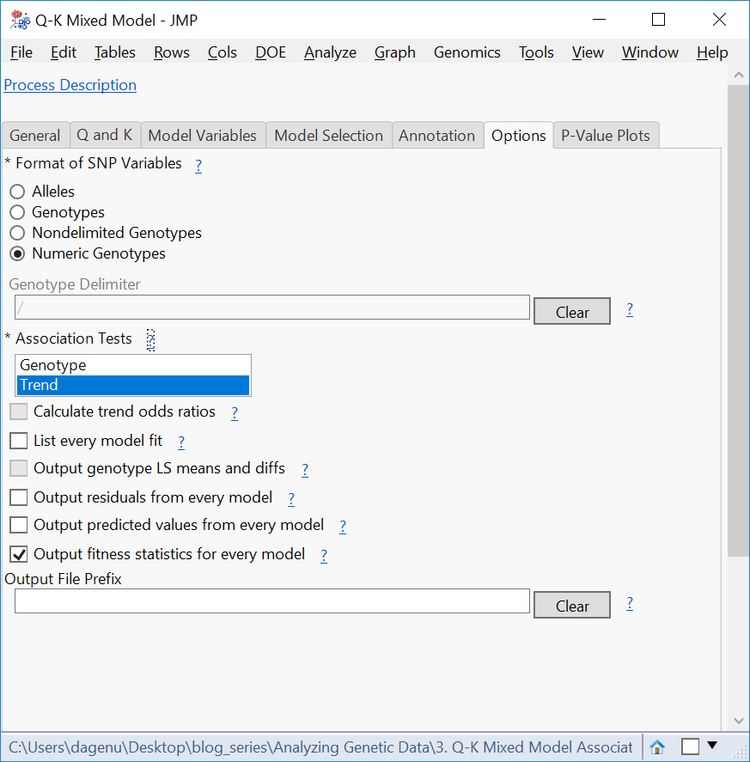
Task: Select the Alleles radio button
Action: click(17, 191)
